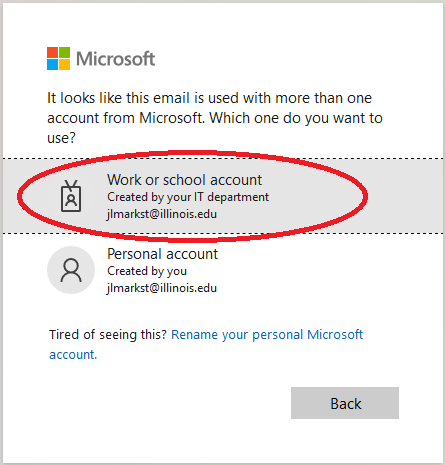Click the Back button

345,403
